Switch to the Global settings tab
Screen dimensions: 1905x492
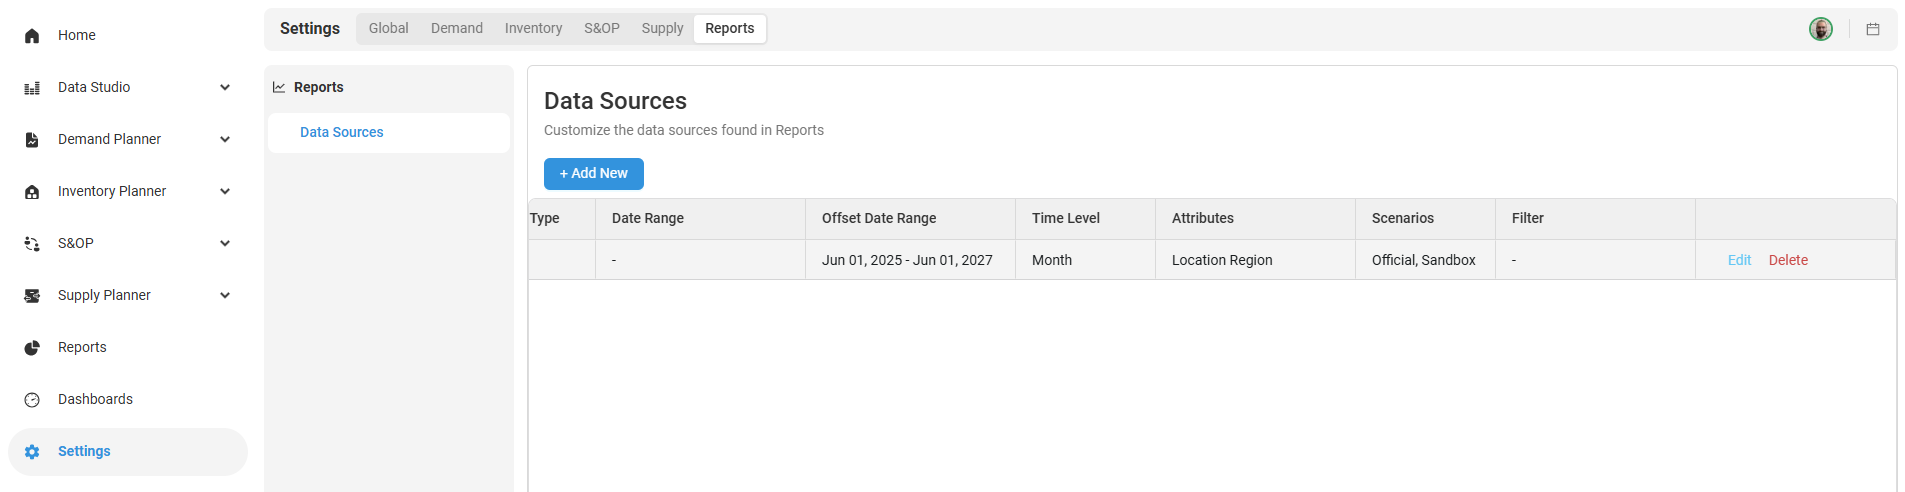388,29
